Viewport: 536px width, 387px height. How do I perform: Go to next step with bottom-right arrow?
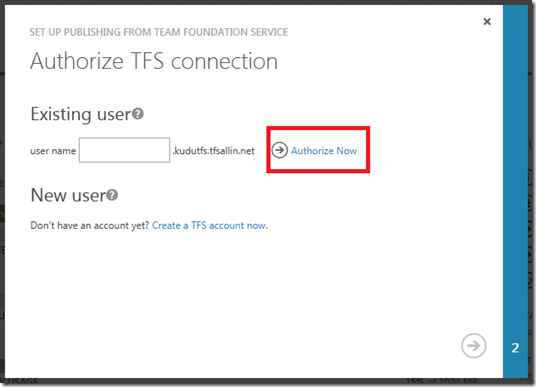point(473,346)
